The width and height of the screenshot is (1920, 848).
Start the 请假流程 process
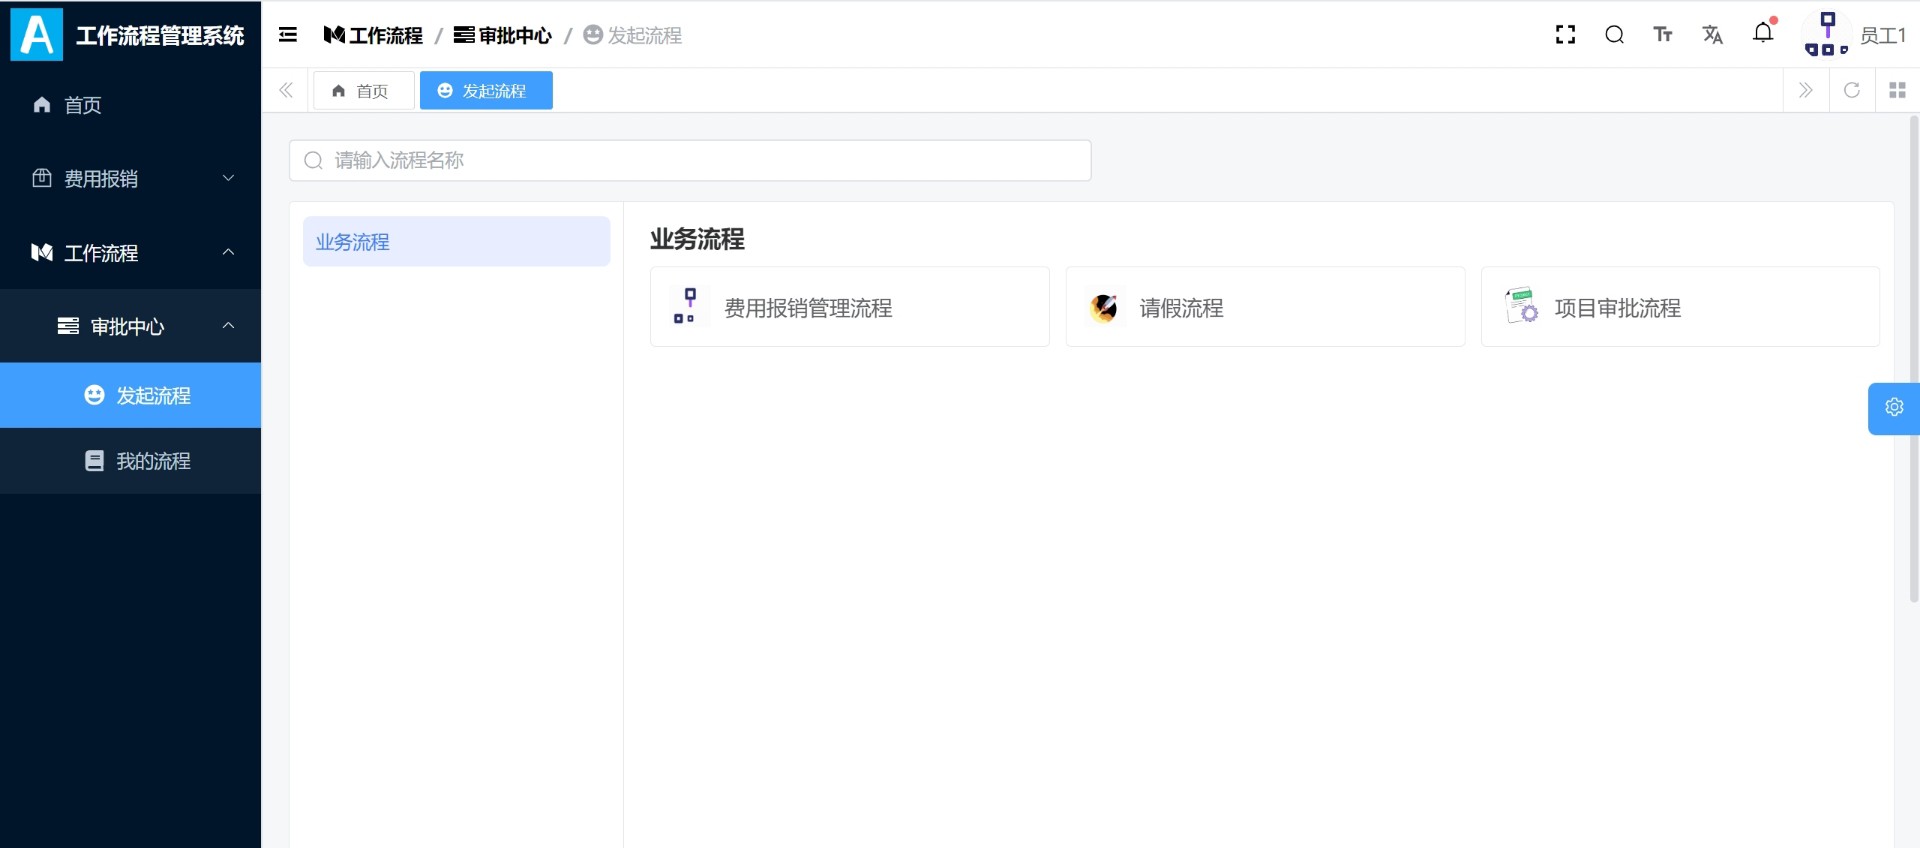point(1265,307)
